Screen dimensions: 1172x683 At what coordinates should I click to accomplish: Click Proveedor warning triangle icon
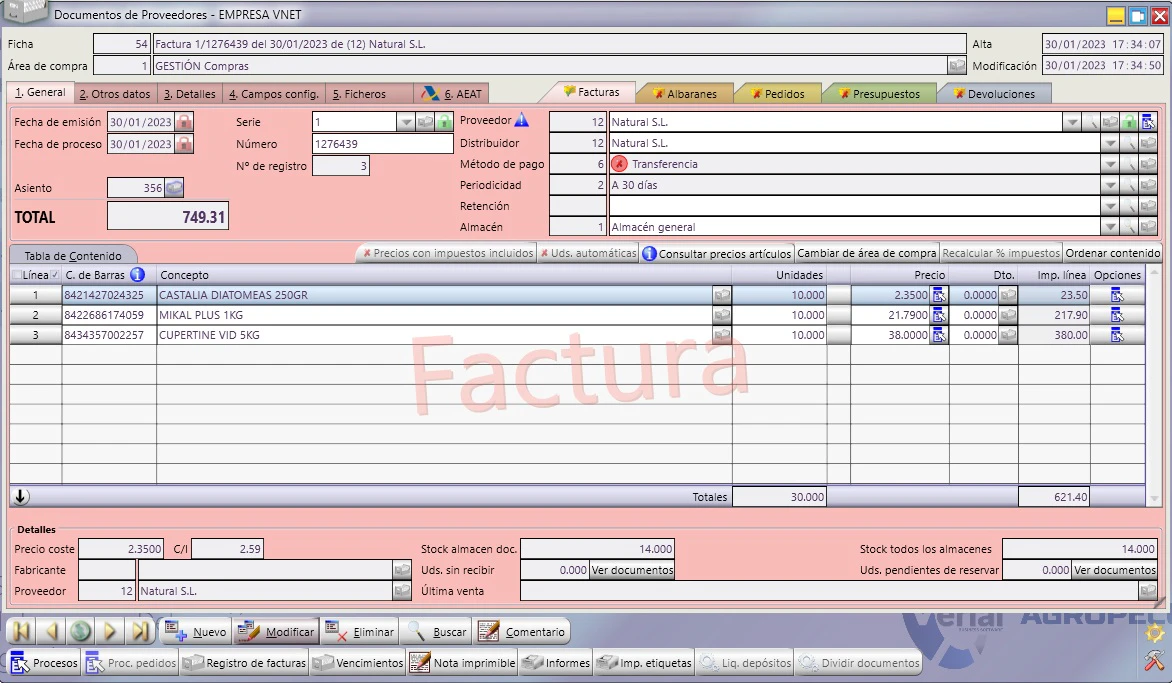[x=522, y=120]
